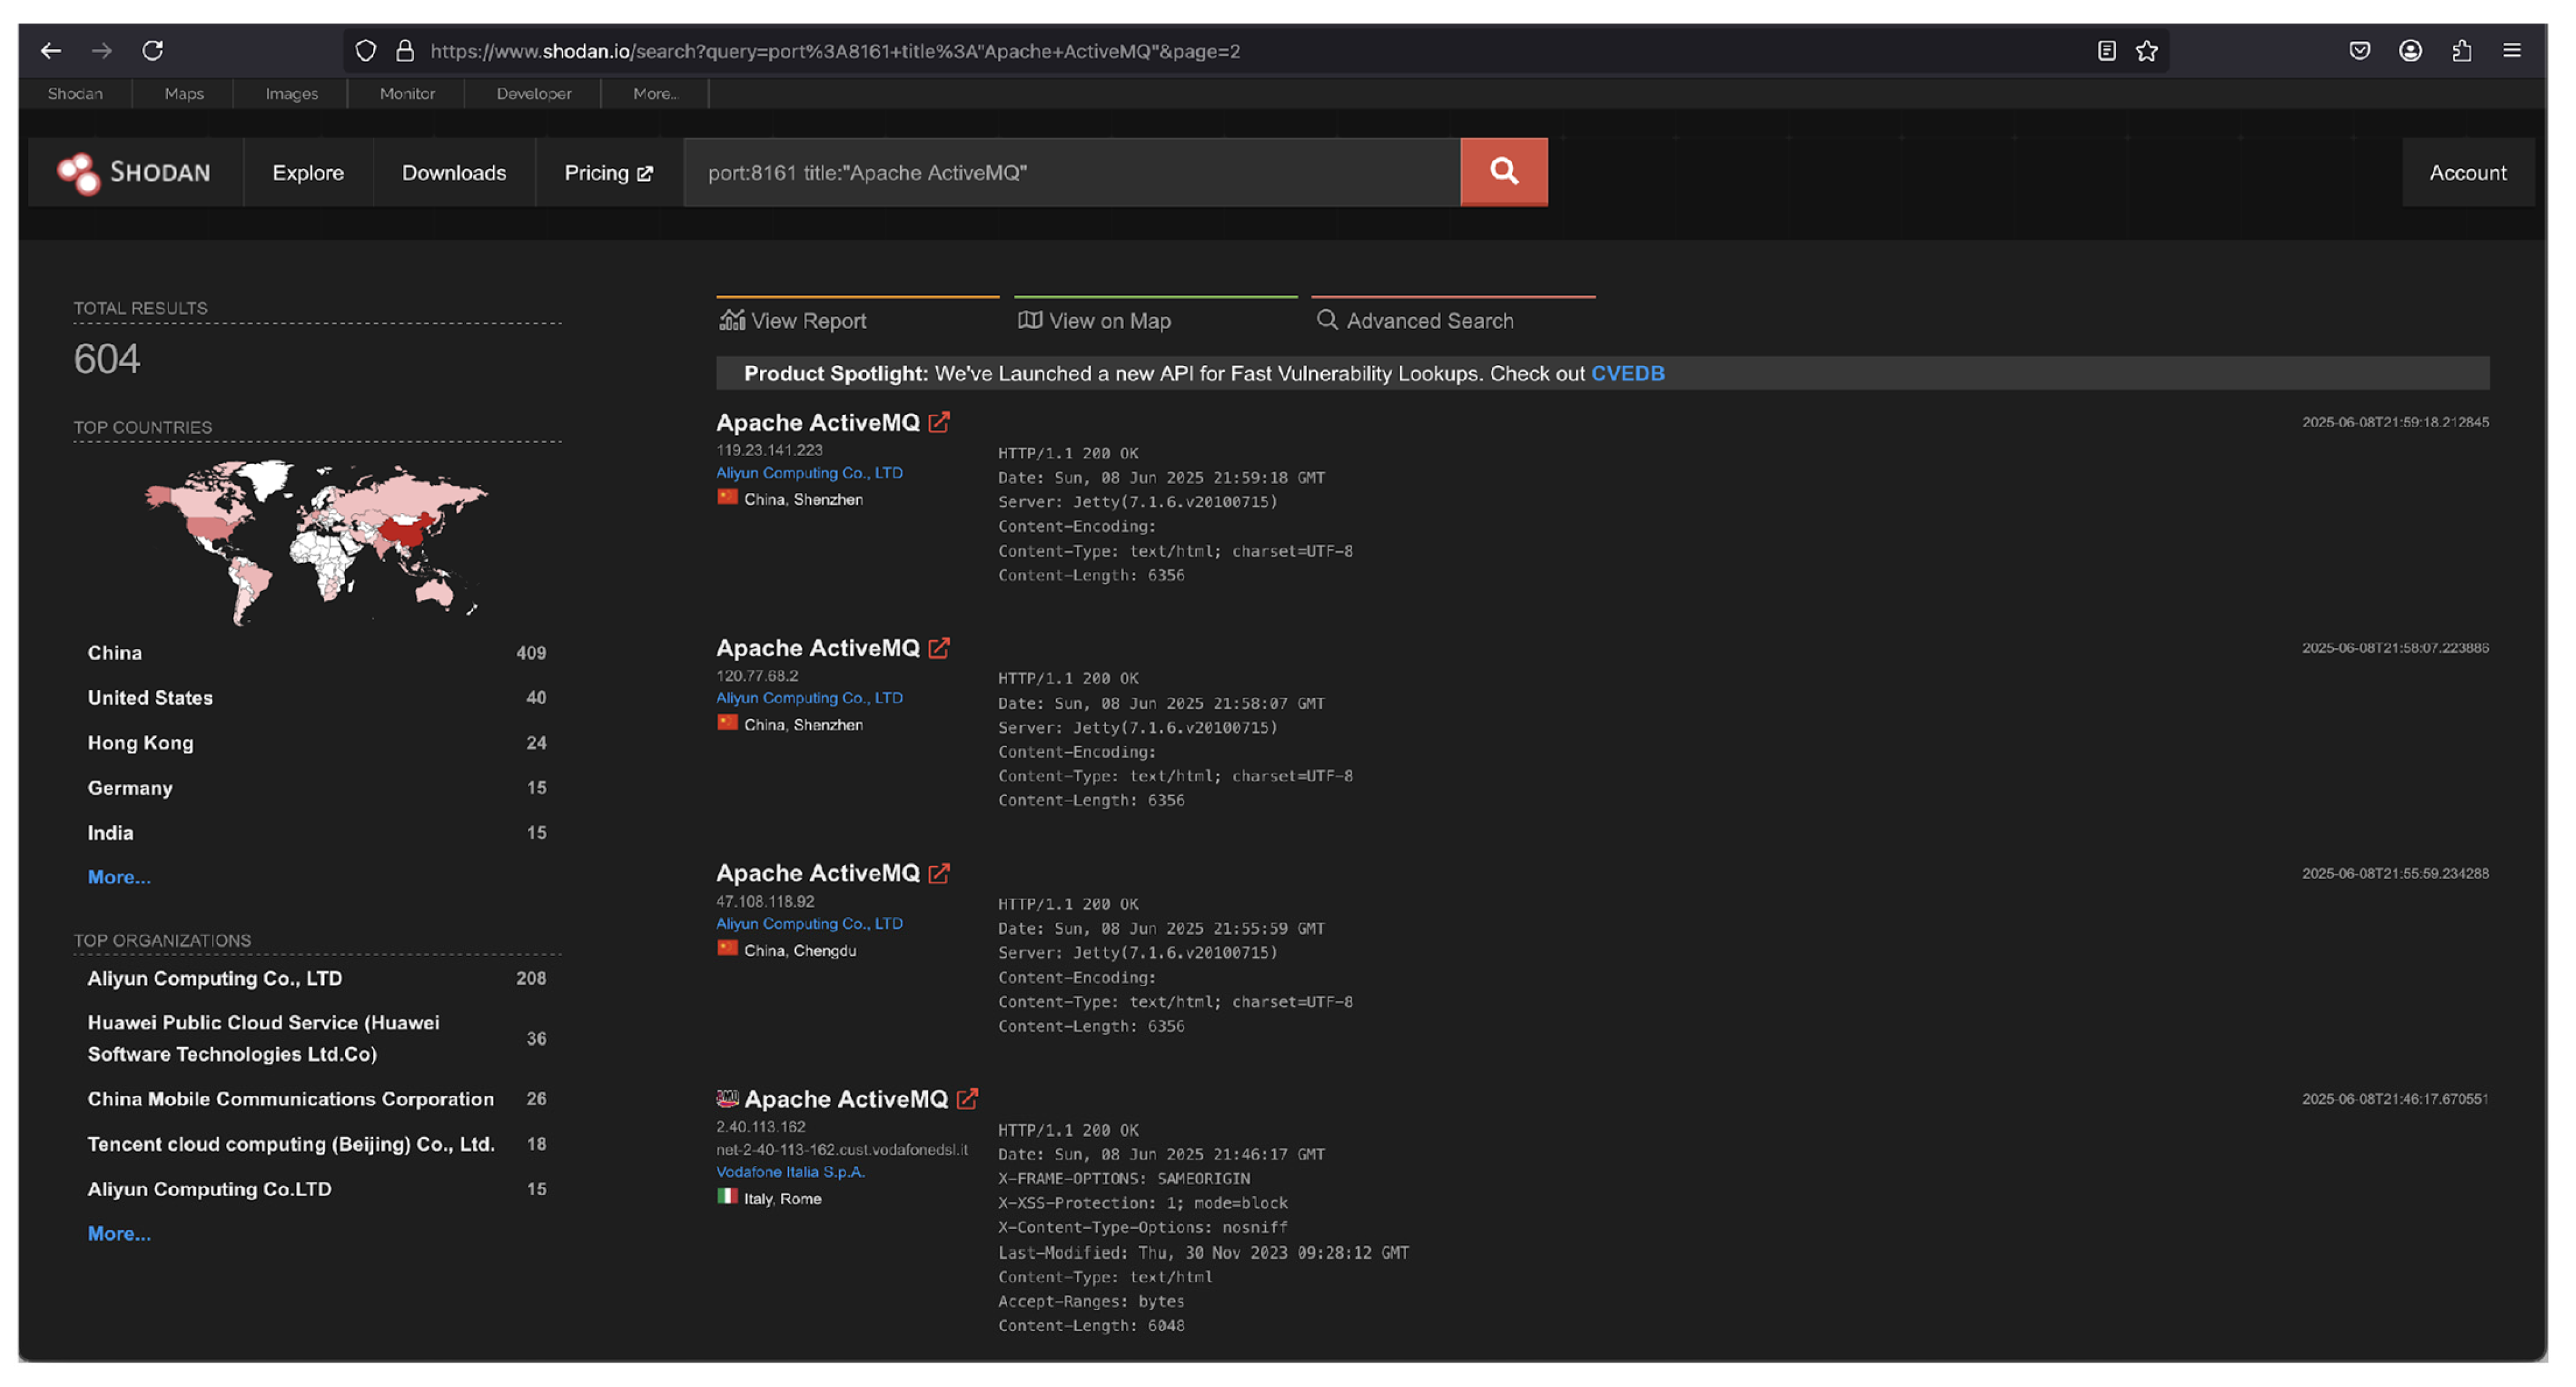Open the More.. menu in top bar
This screenshot has height=1387, width=2576.
655,94
